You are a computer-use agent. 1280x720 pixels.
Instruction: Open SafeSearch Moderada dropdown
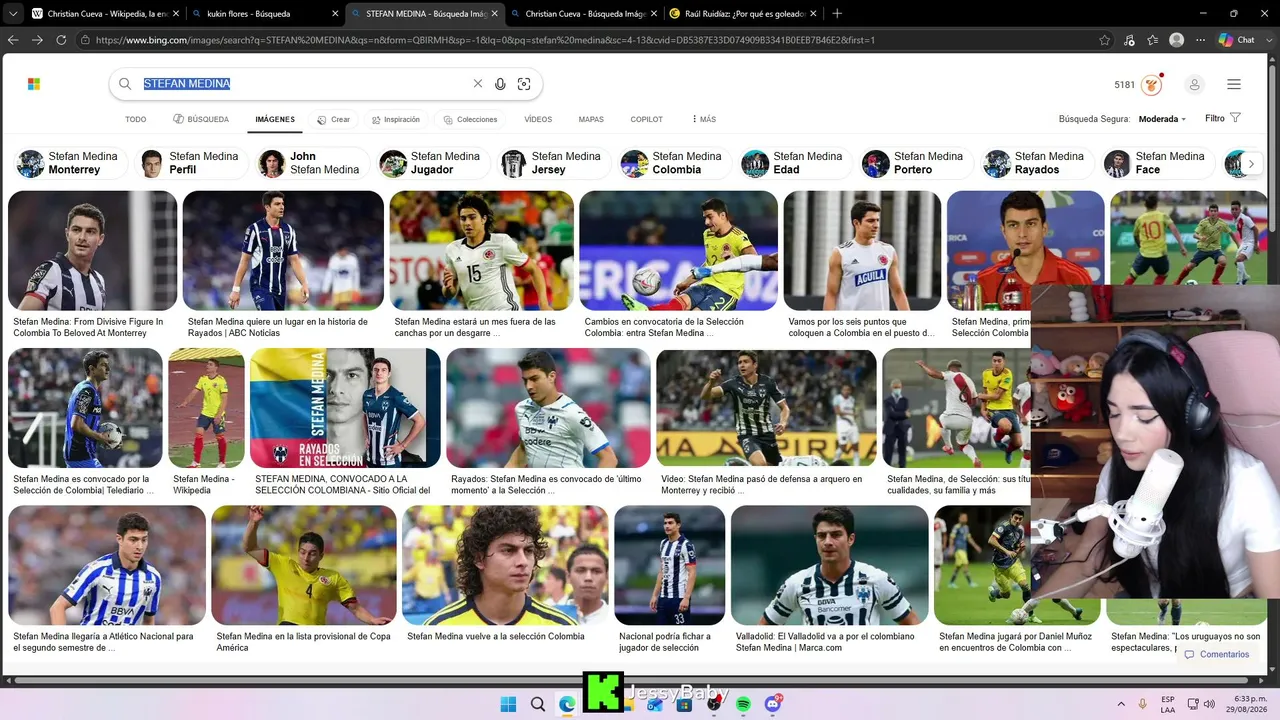(1162, 119)
